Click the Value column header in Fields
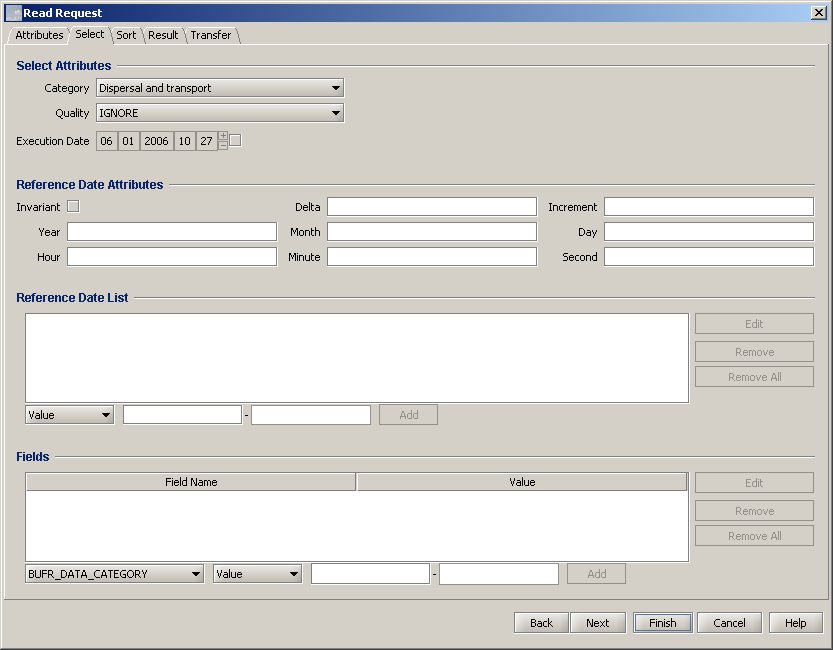This screenshot has width=833, height=650. point(522,482)
